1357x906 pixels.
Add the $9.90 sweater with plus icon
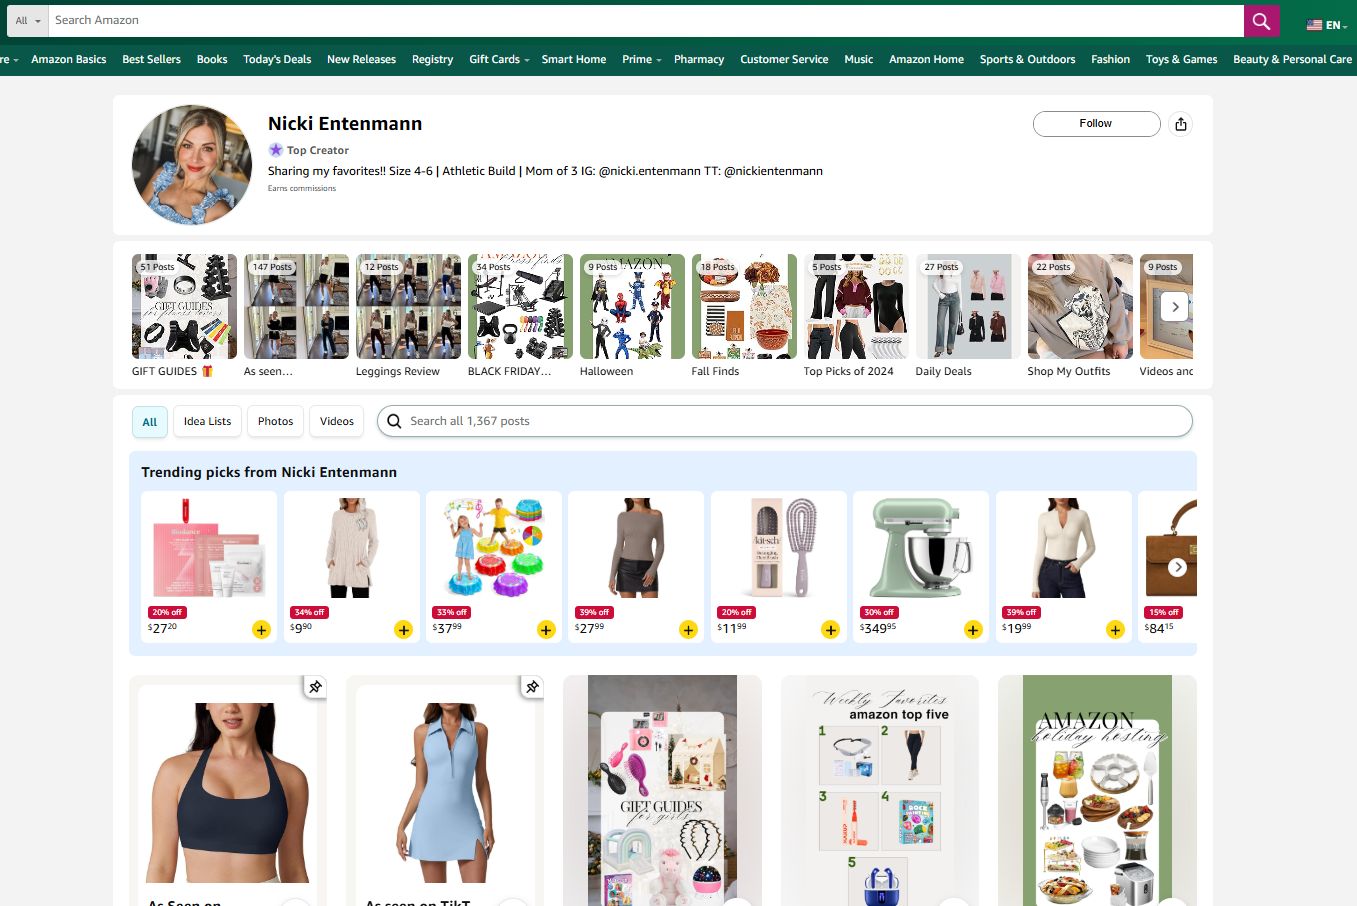click(404, 629)
